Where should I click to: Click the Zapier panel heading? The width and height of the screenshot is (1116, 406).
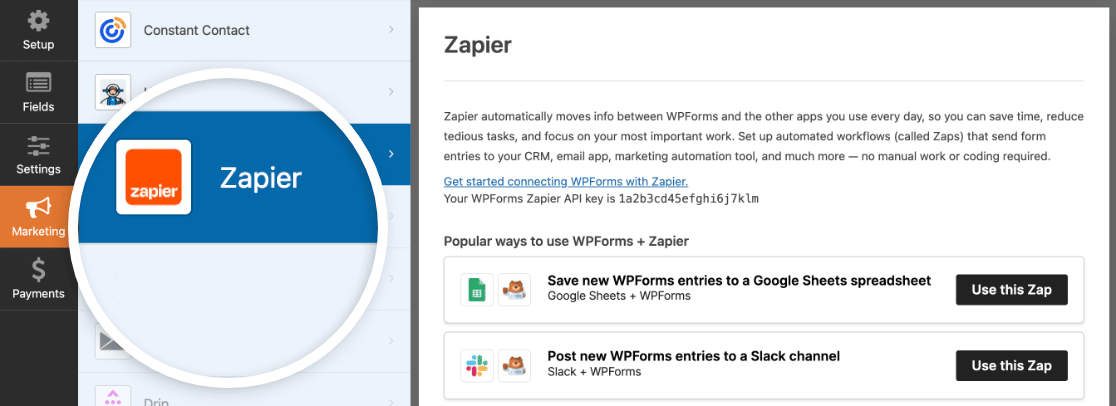click(478, 46)
